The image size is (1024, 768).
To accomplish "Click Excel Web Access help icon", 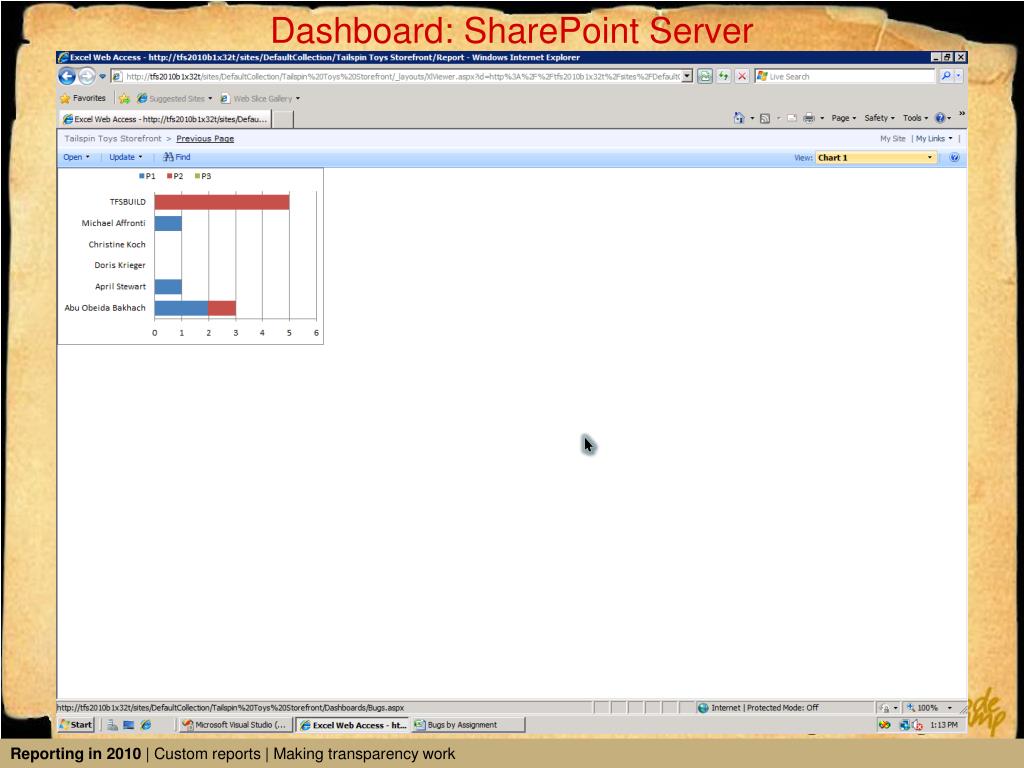I will 954,157.
